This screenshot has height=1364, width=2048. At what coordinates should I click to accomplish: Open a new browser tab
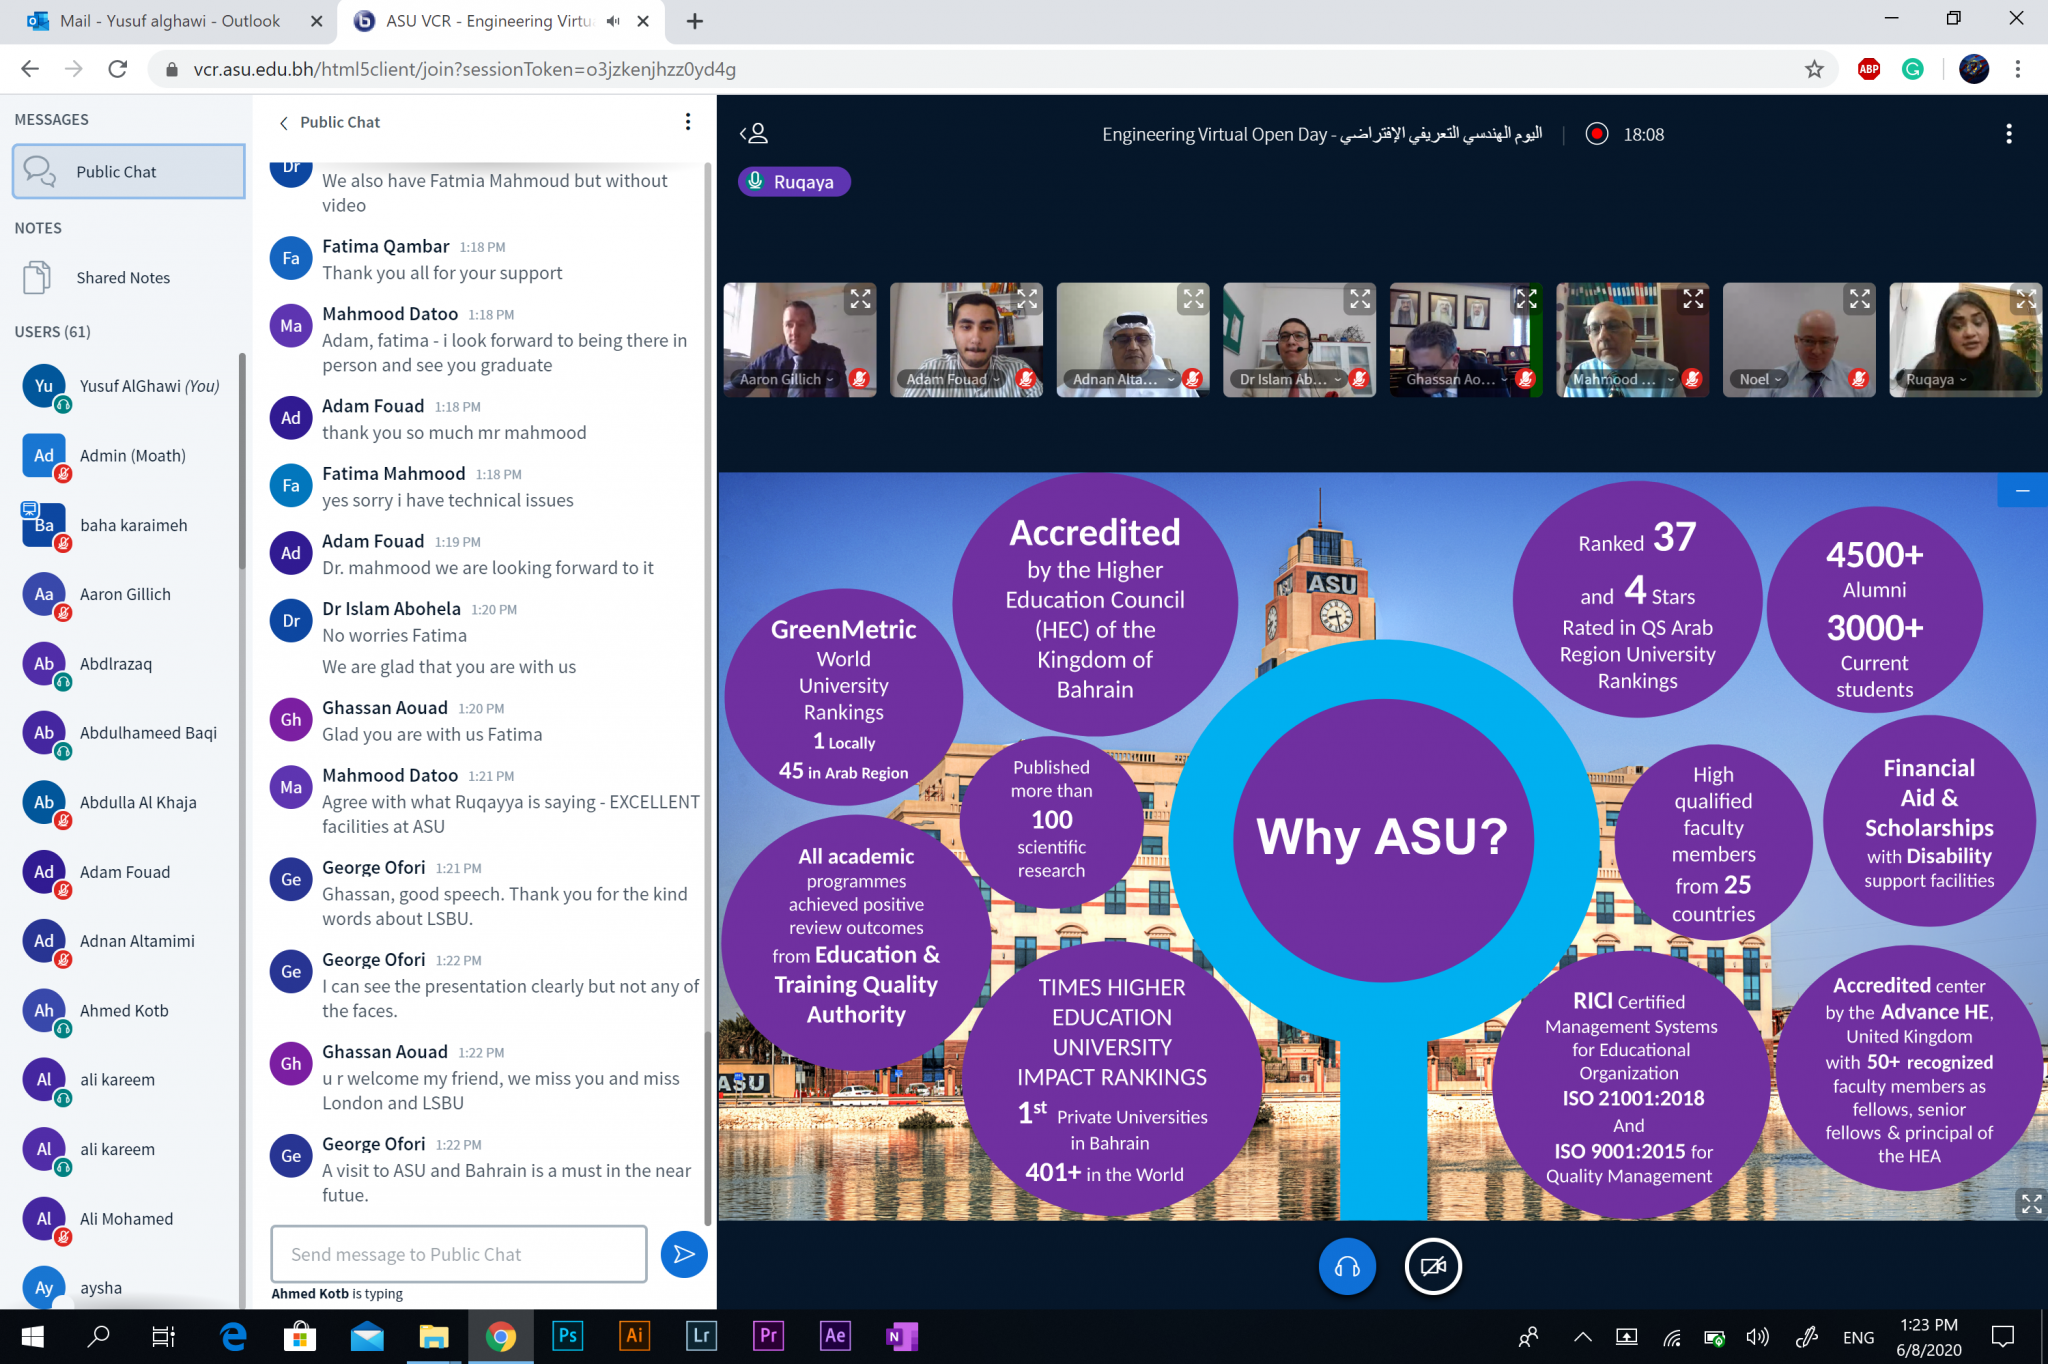[695, 21]
